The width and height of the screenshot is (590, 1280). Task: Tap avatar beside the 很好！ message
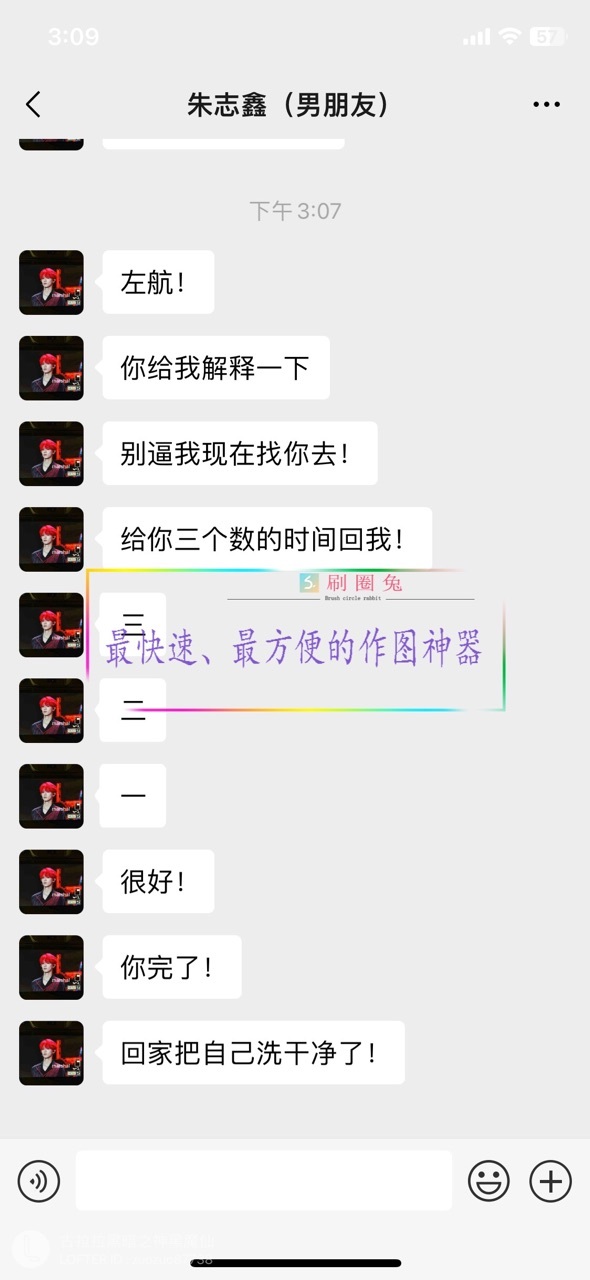pyautogui.click(x=51, y=882)
